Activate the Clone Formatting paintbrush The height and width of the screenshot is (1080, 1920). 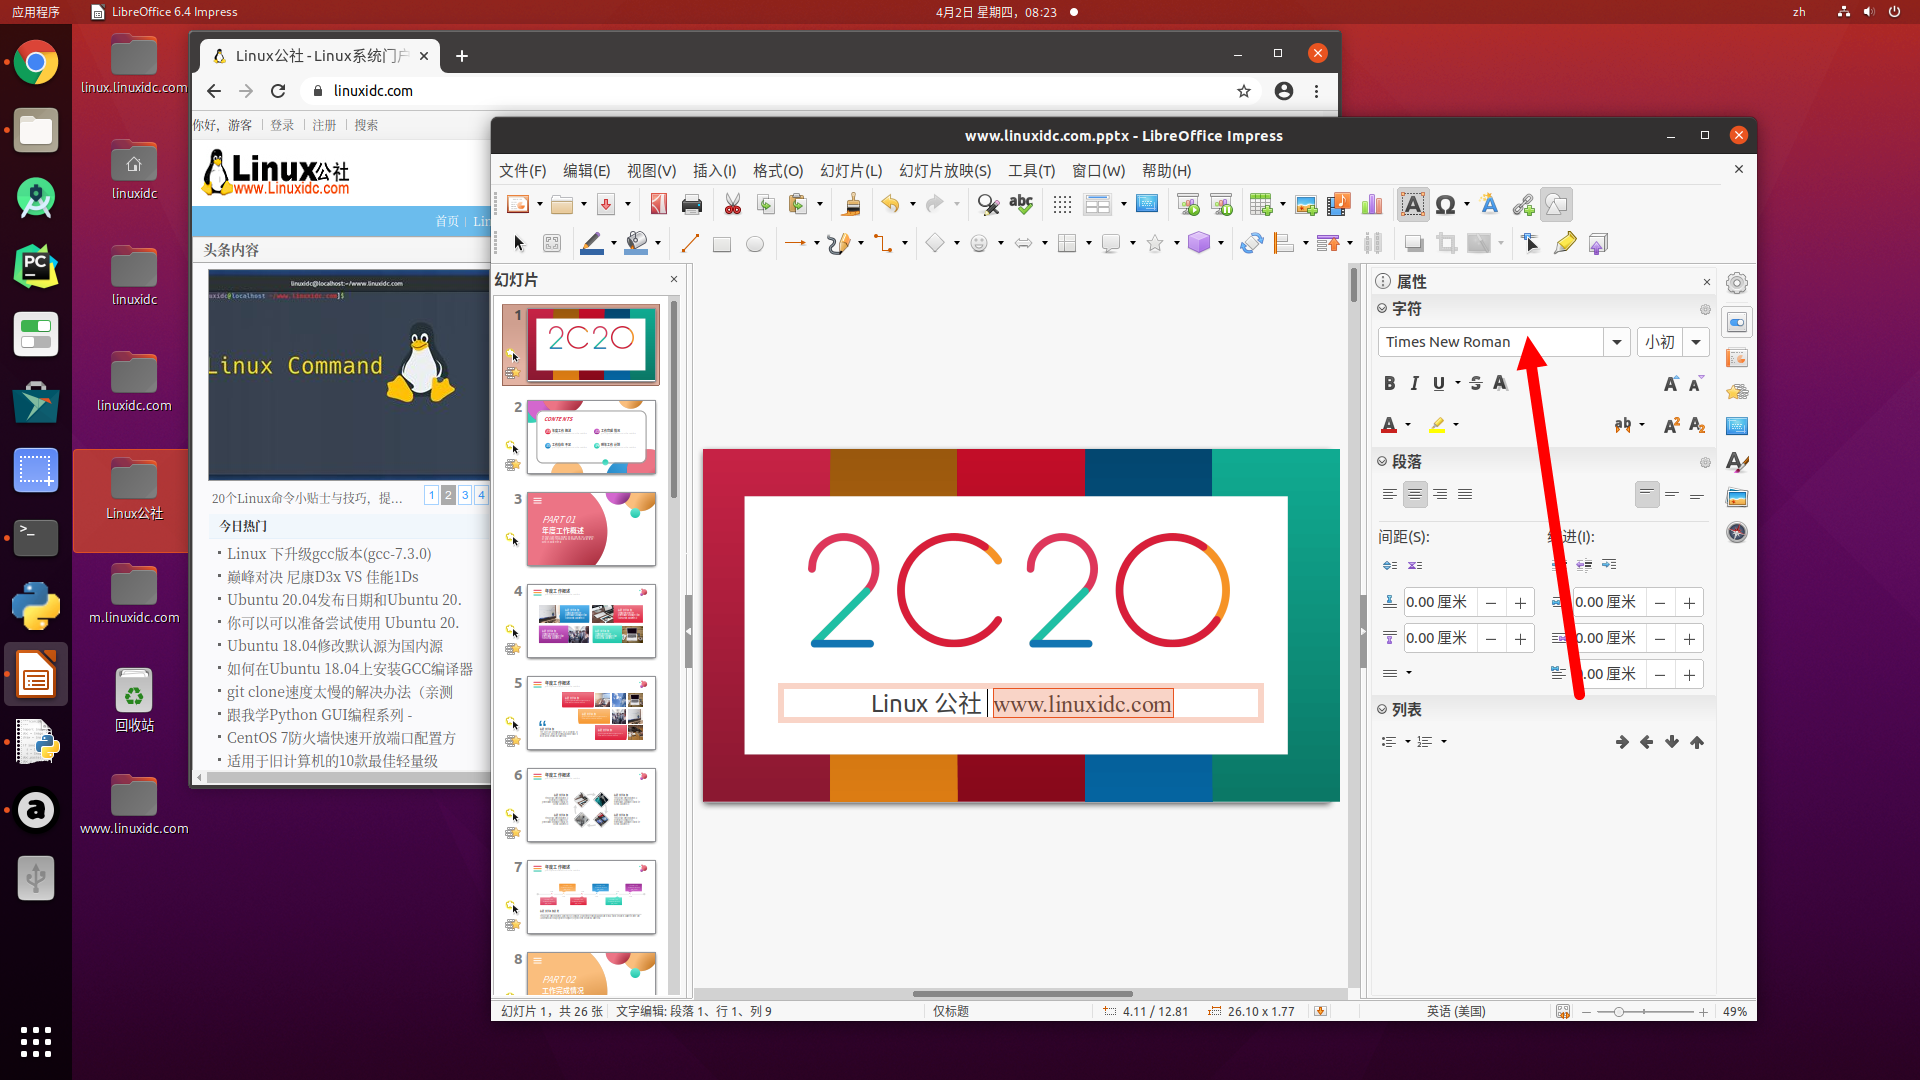tap(852, 204)
